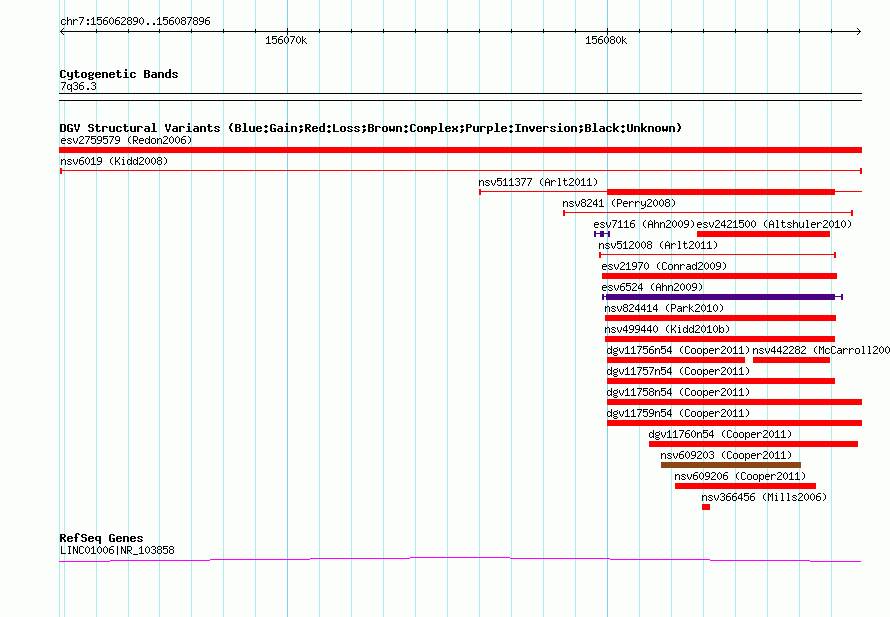Click the purple esv6524 (Ahn2009) inversion bar
This screenshot has height=617, width=890.
pyautogui.click(x=721, y=297)
